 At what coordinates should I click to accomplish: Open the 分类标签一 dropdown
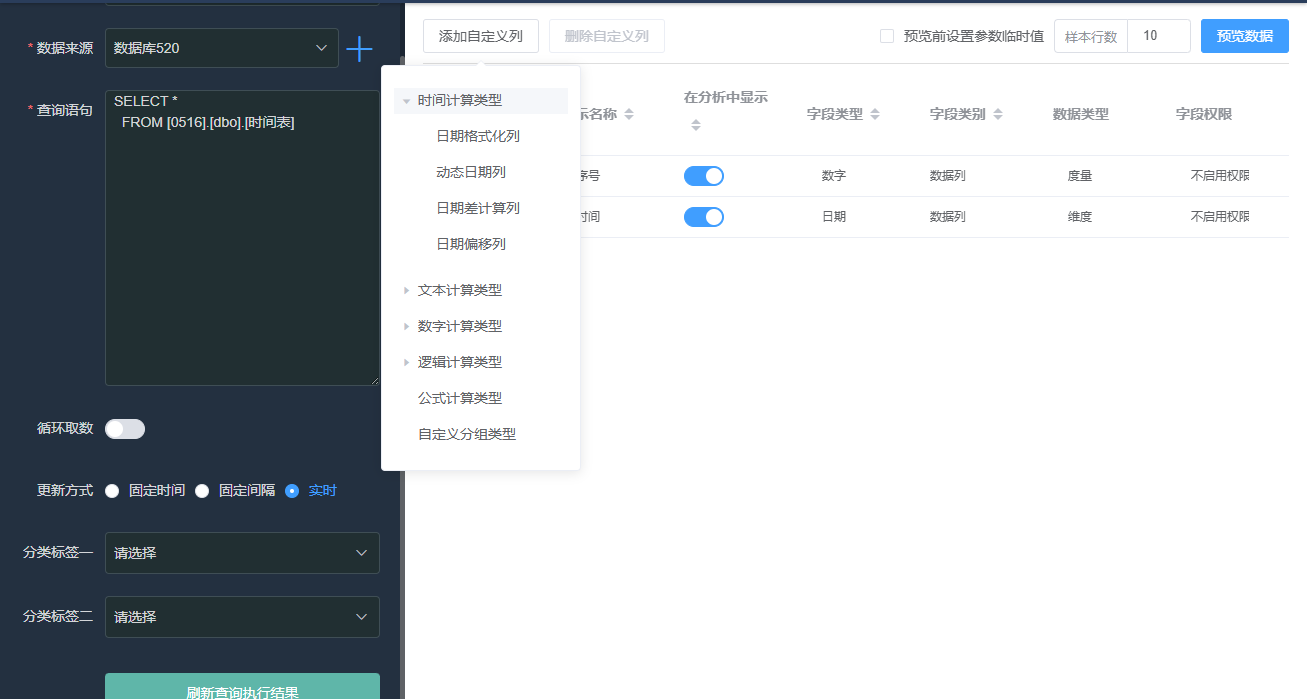click(242, 553)
